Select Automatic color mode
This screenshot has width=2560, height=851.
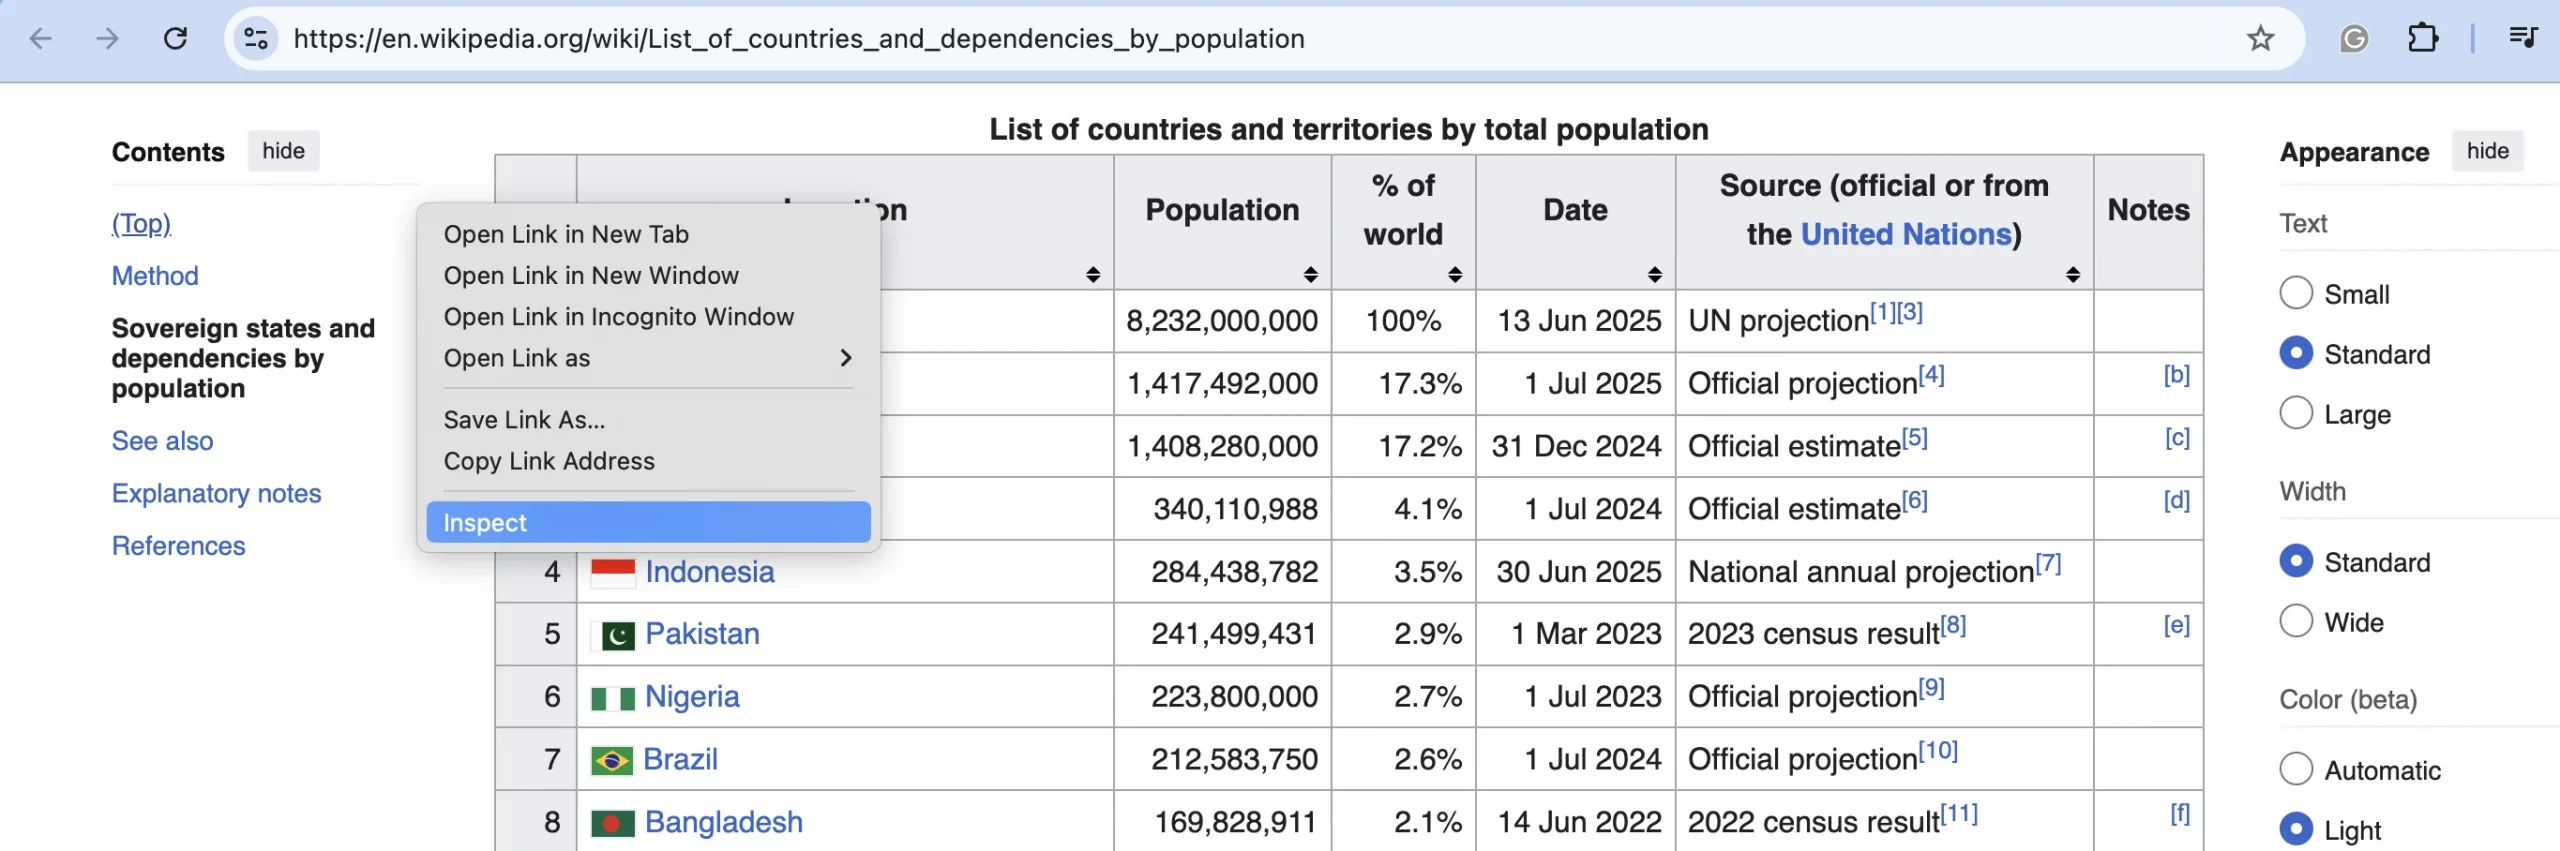pyautogui.click(x=2296, y=769)
